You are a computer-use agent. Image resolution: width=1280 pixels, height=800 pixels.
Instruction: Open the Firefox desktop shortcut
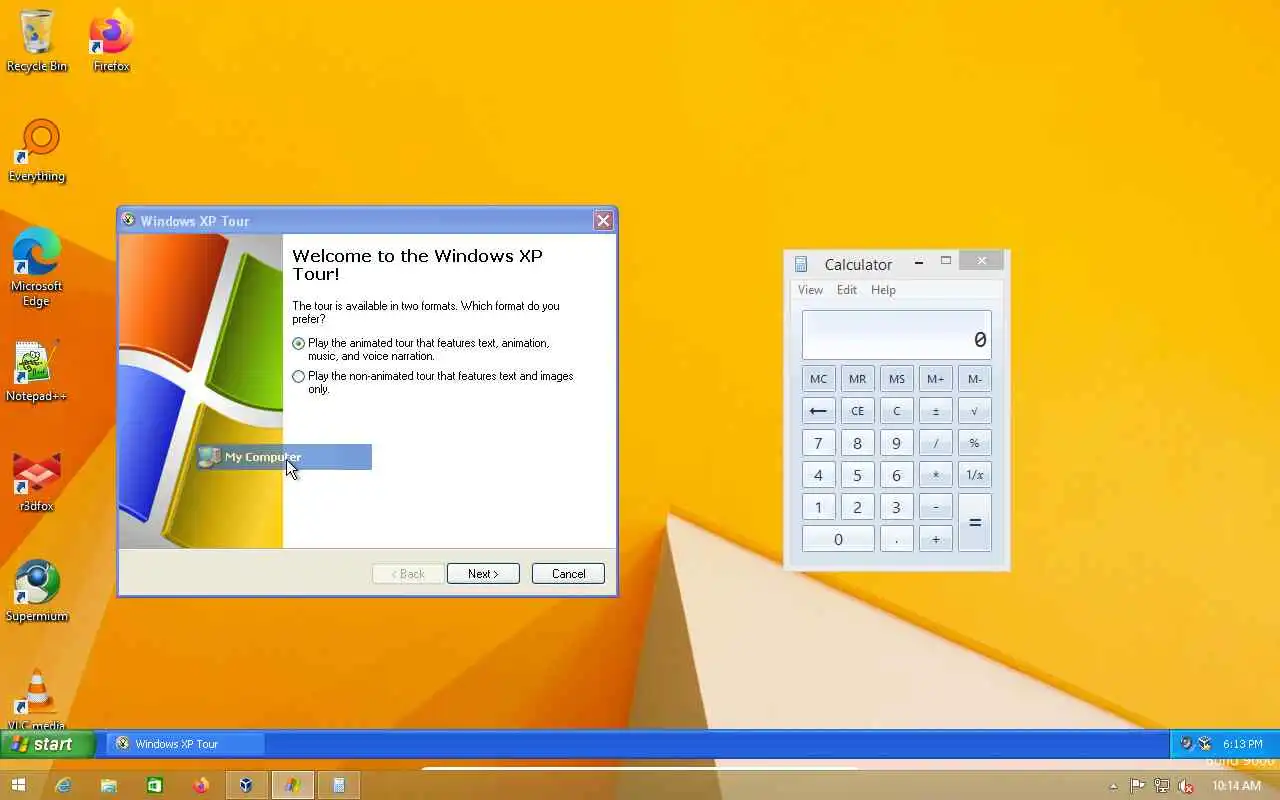coord(111,40)
